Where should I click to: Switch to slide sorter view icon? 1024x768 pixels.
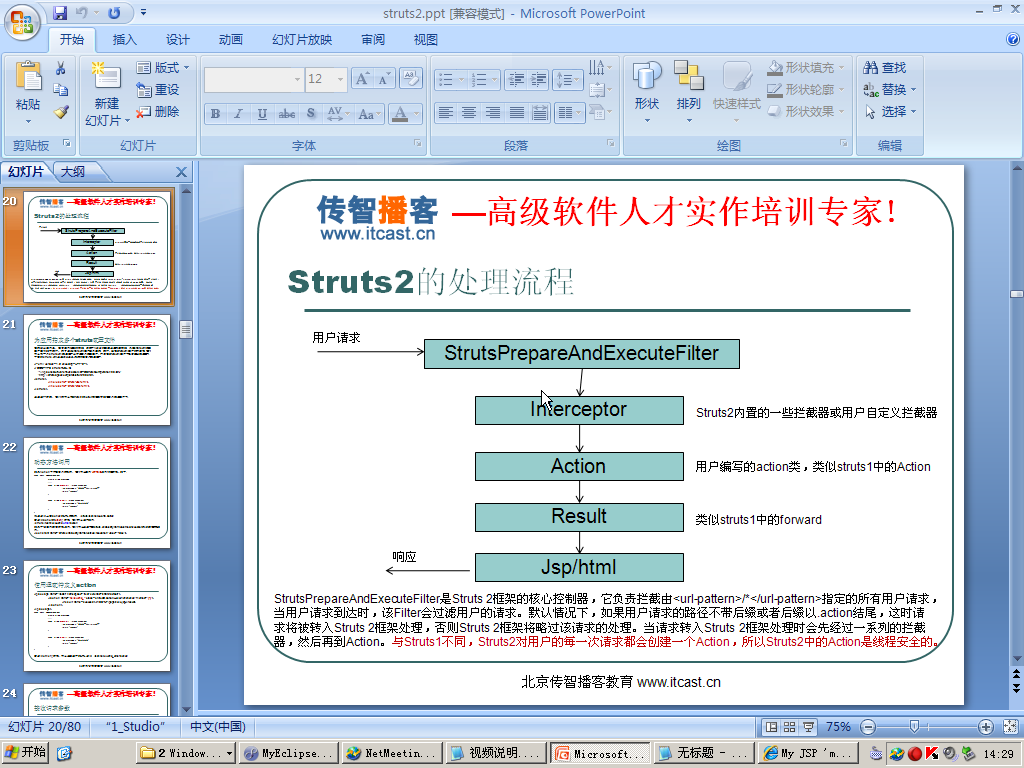pos(790,727)
